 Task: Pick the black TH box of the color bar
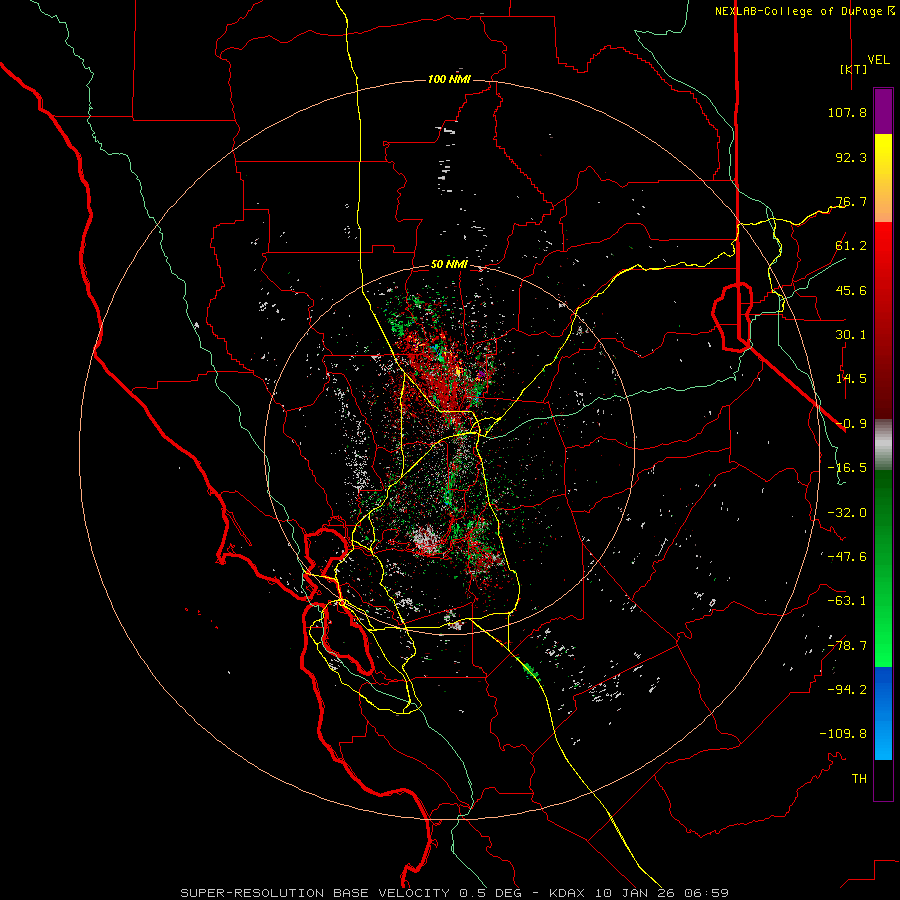coord(883,780)
